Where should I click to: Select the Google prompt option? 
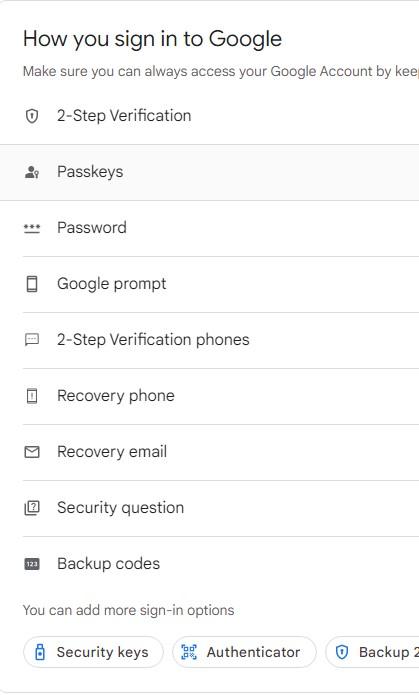click(x=221, y=284)
